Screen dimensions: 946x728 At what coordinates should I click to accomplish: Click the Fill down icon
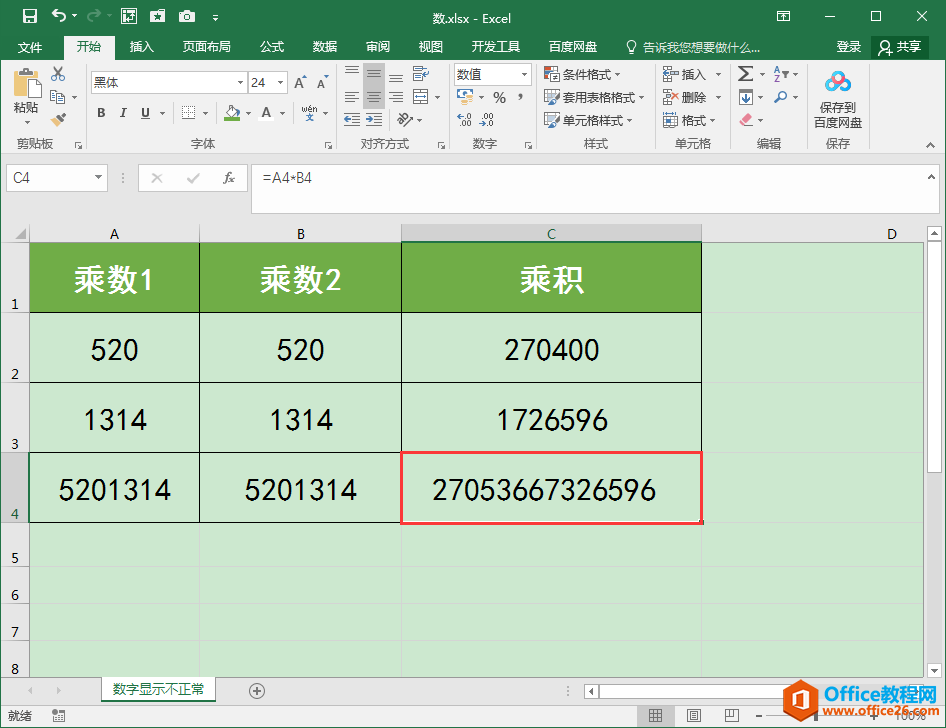pyautogui.click(x=746, y=97)
